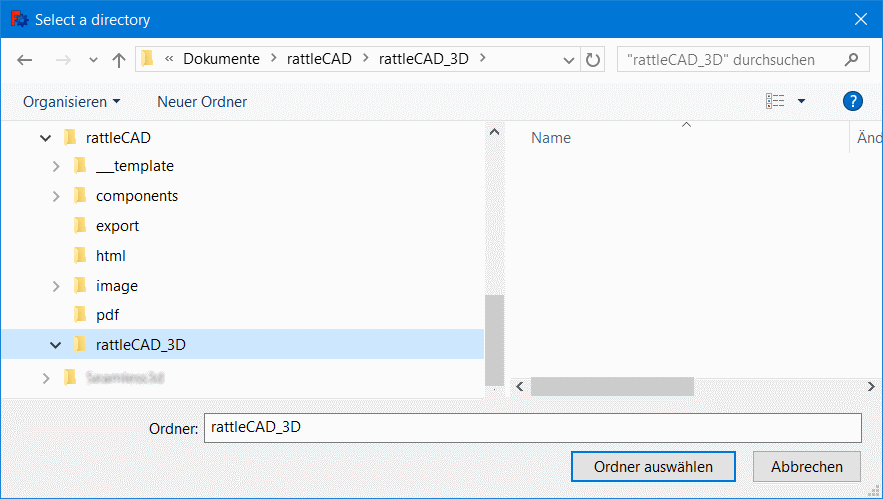Select the html folder
Viewport: 883px width, 499px height.
click(x=110, y=256)
